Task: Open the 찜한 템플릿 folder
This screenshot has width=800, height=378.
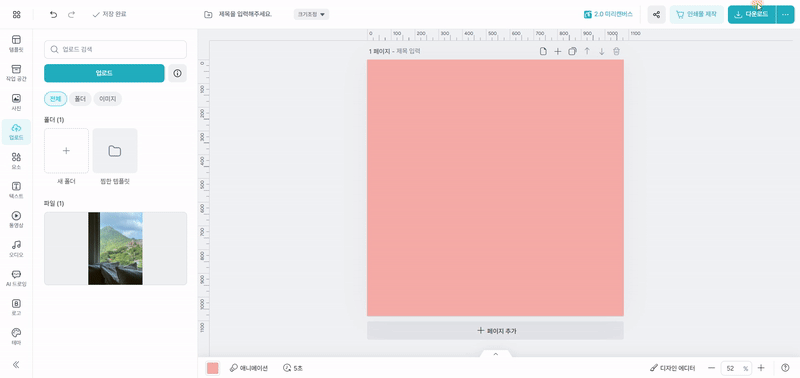Action: [115, 151]
